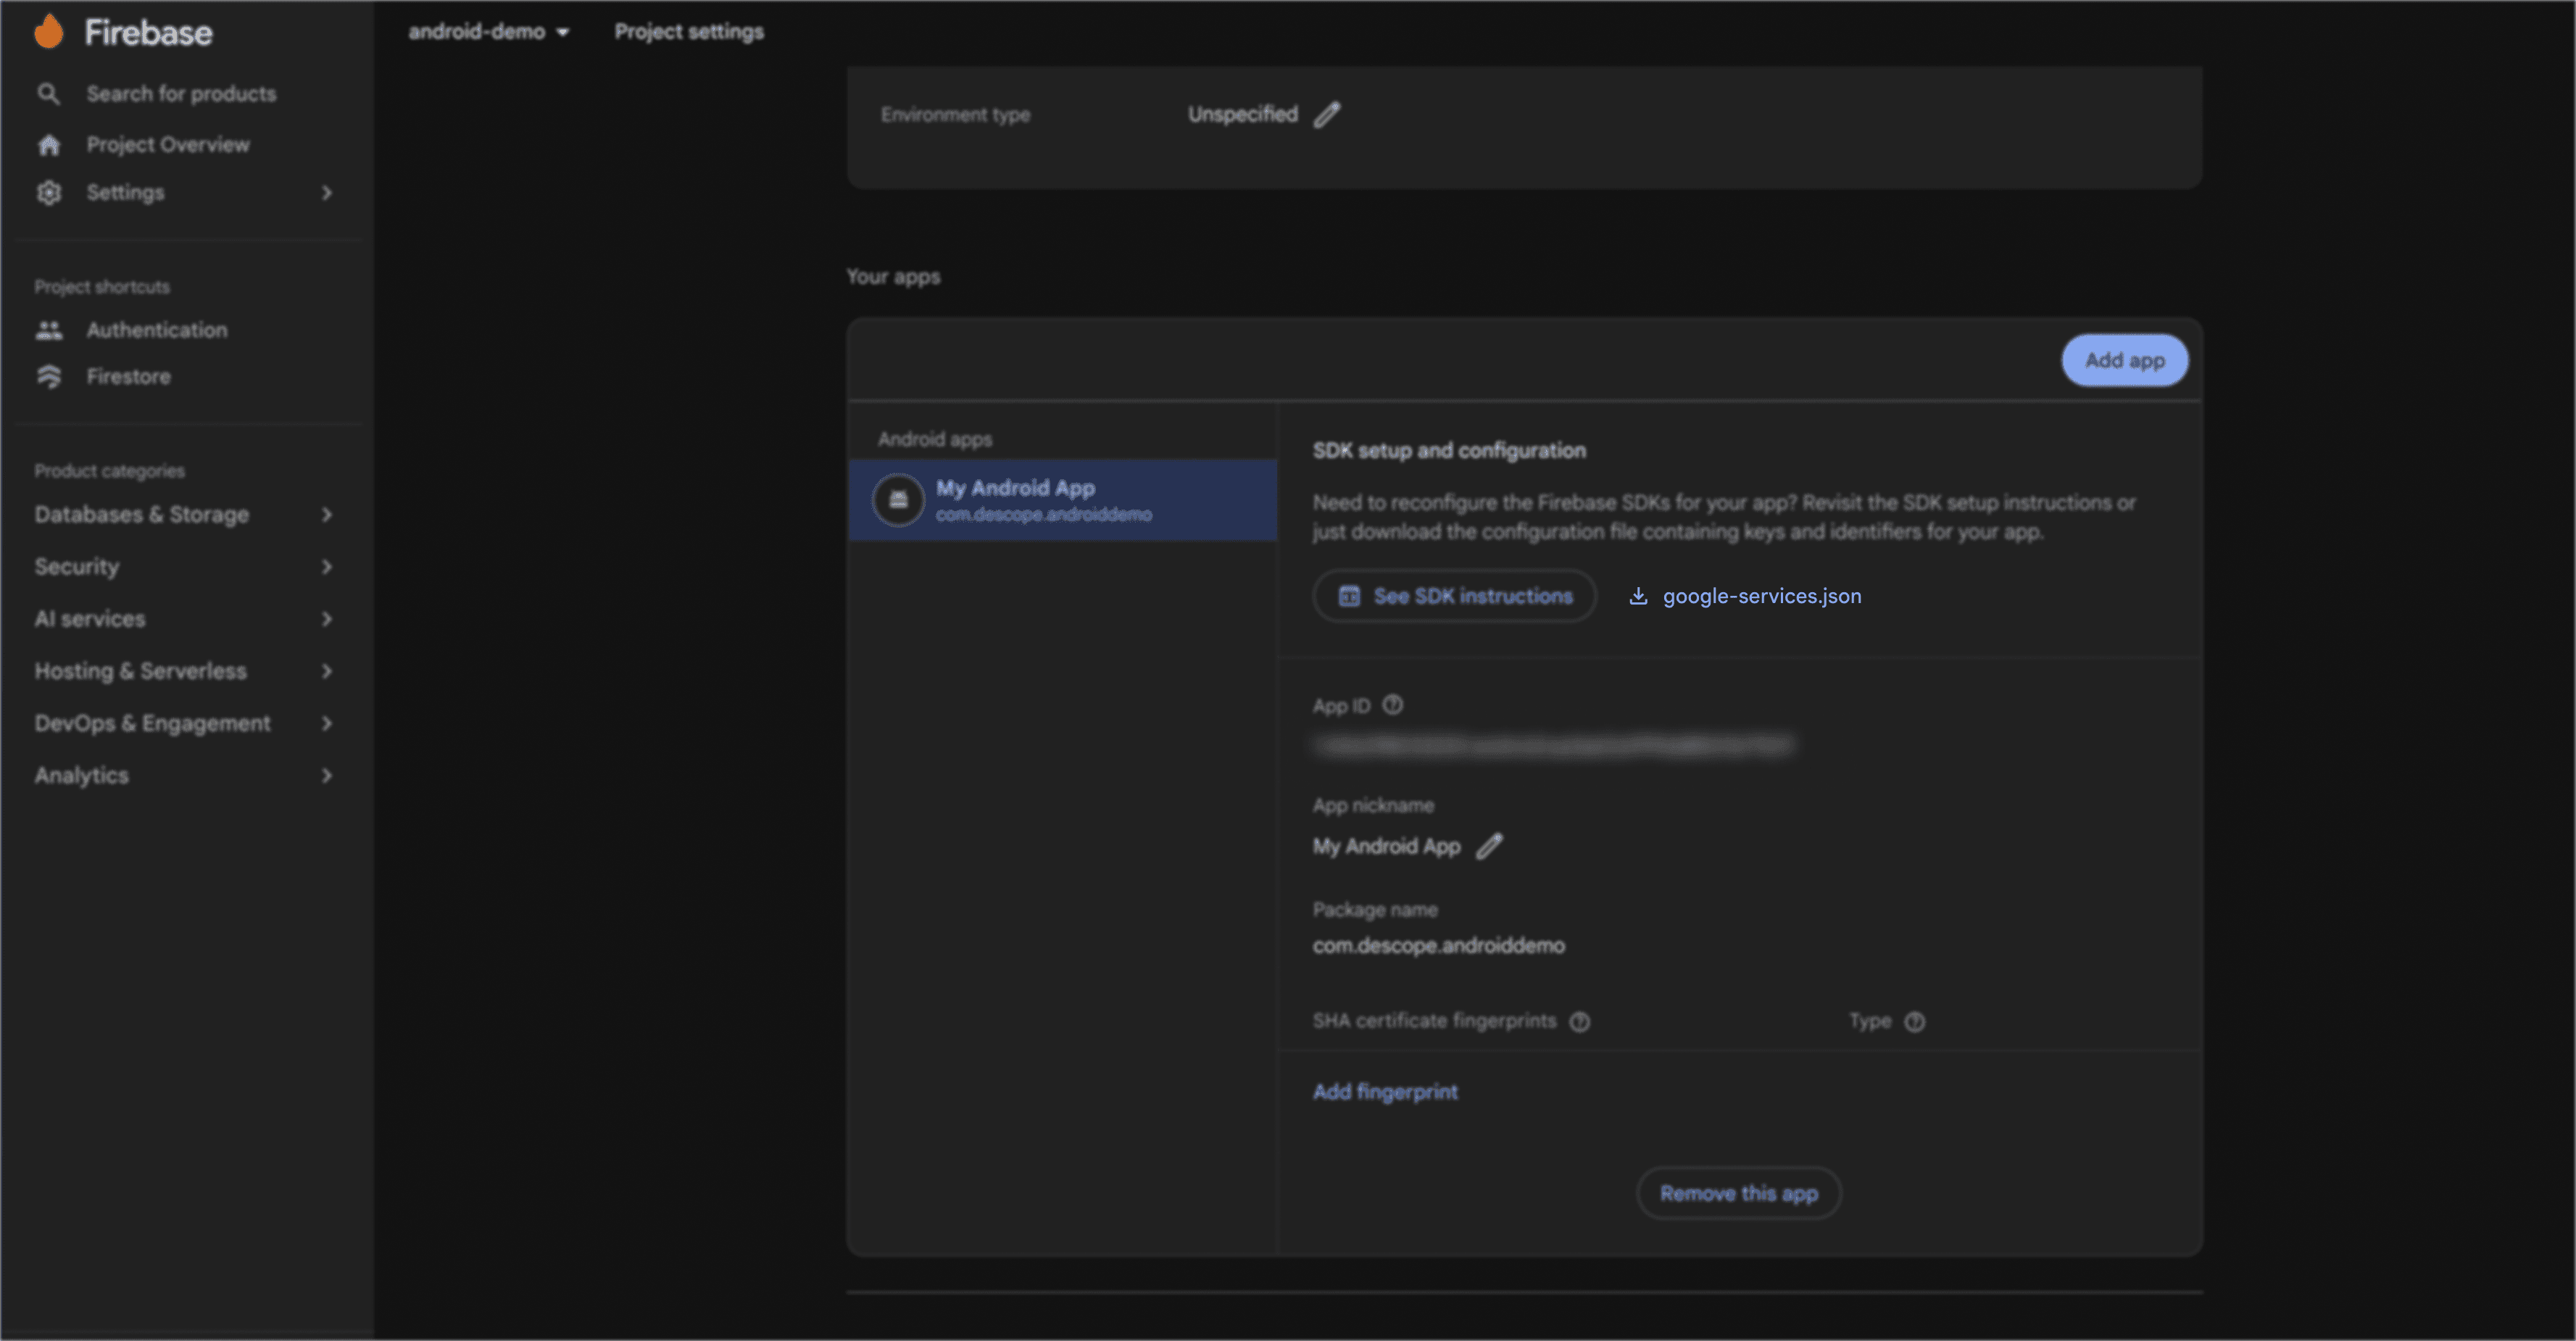Viewport: 2576px width, 1341px height.
Task: Open the android-demo project dropdown
Action: tap(489, 32)
